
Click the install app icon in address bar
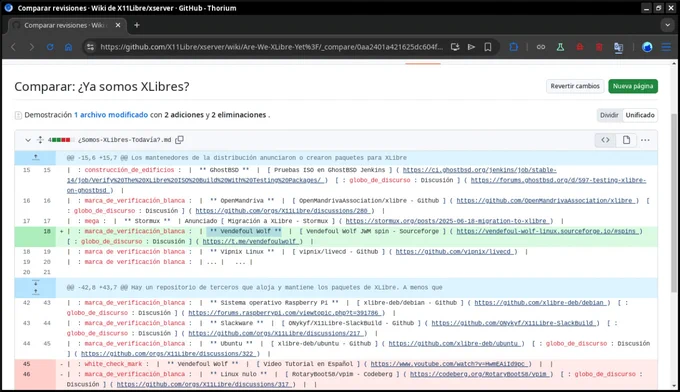[455, 47]
